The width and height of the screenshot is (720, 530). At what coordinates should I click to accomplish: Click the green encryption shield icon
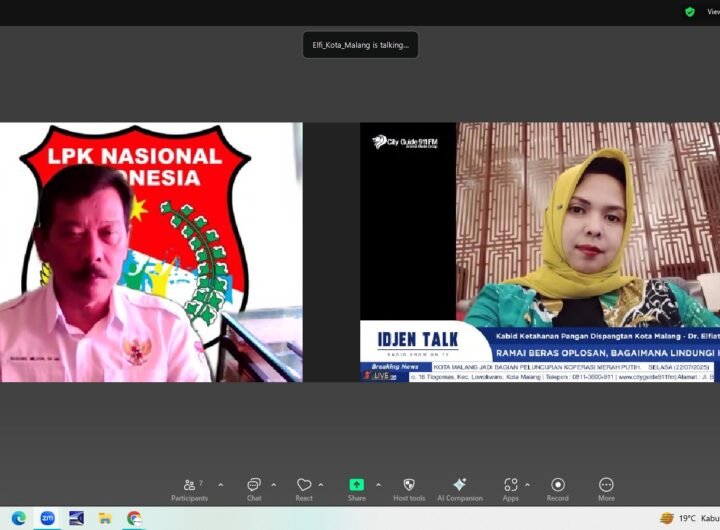tap(690, 12)
